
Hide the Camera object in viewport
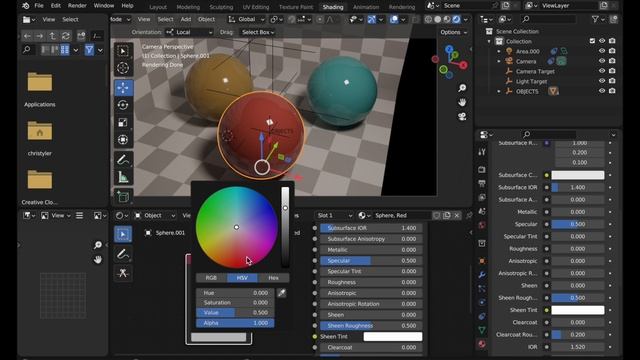click(x=602, y=61)
